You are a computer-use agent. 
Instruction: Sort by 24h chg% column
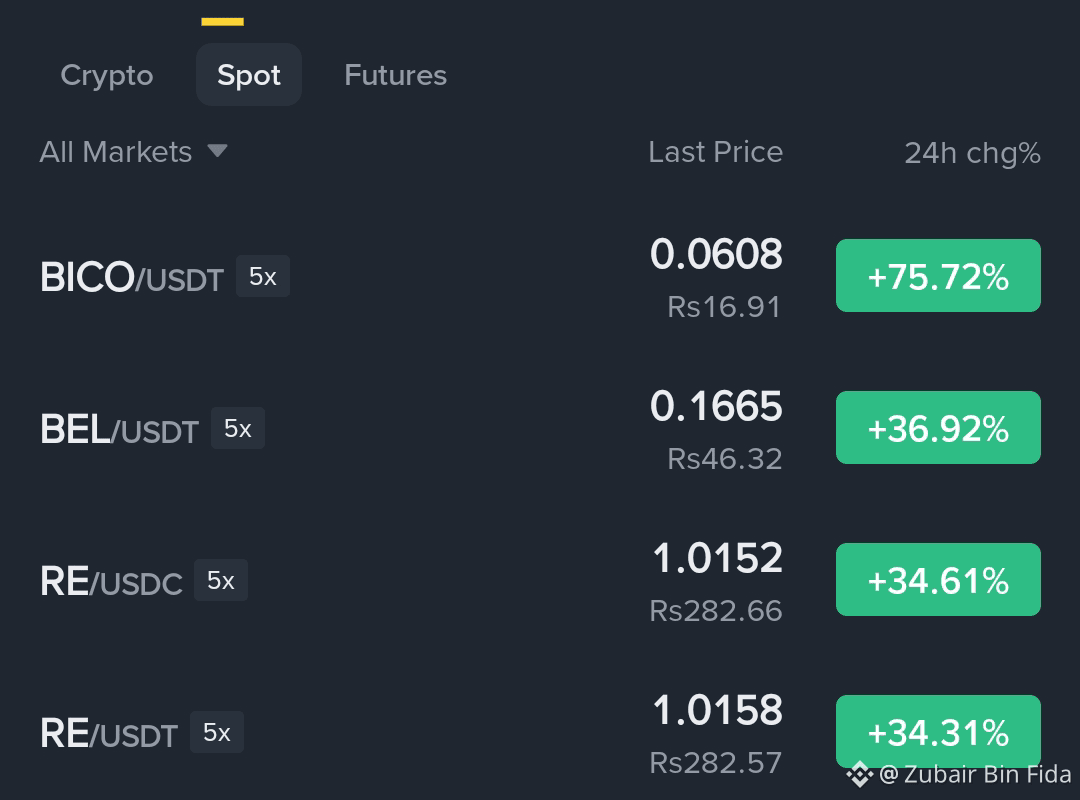pos(972,152)
